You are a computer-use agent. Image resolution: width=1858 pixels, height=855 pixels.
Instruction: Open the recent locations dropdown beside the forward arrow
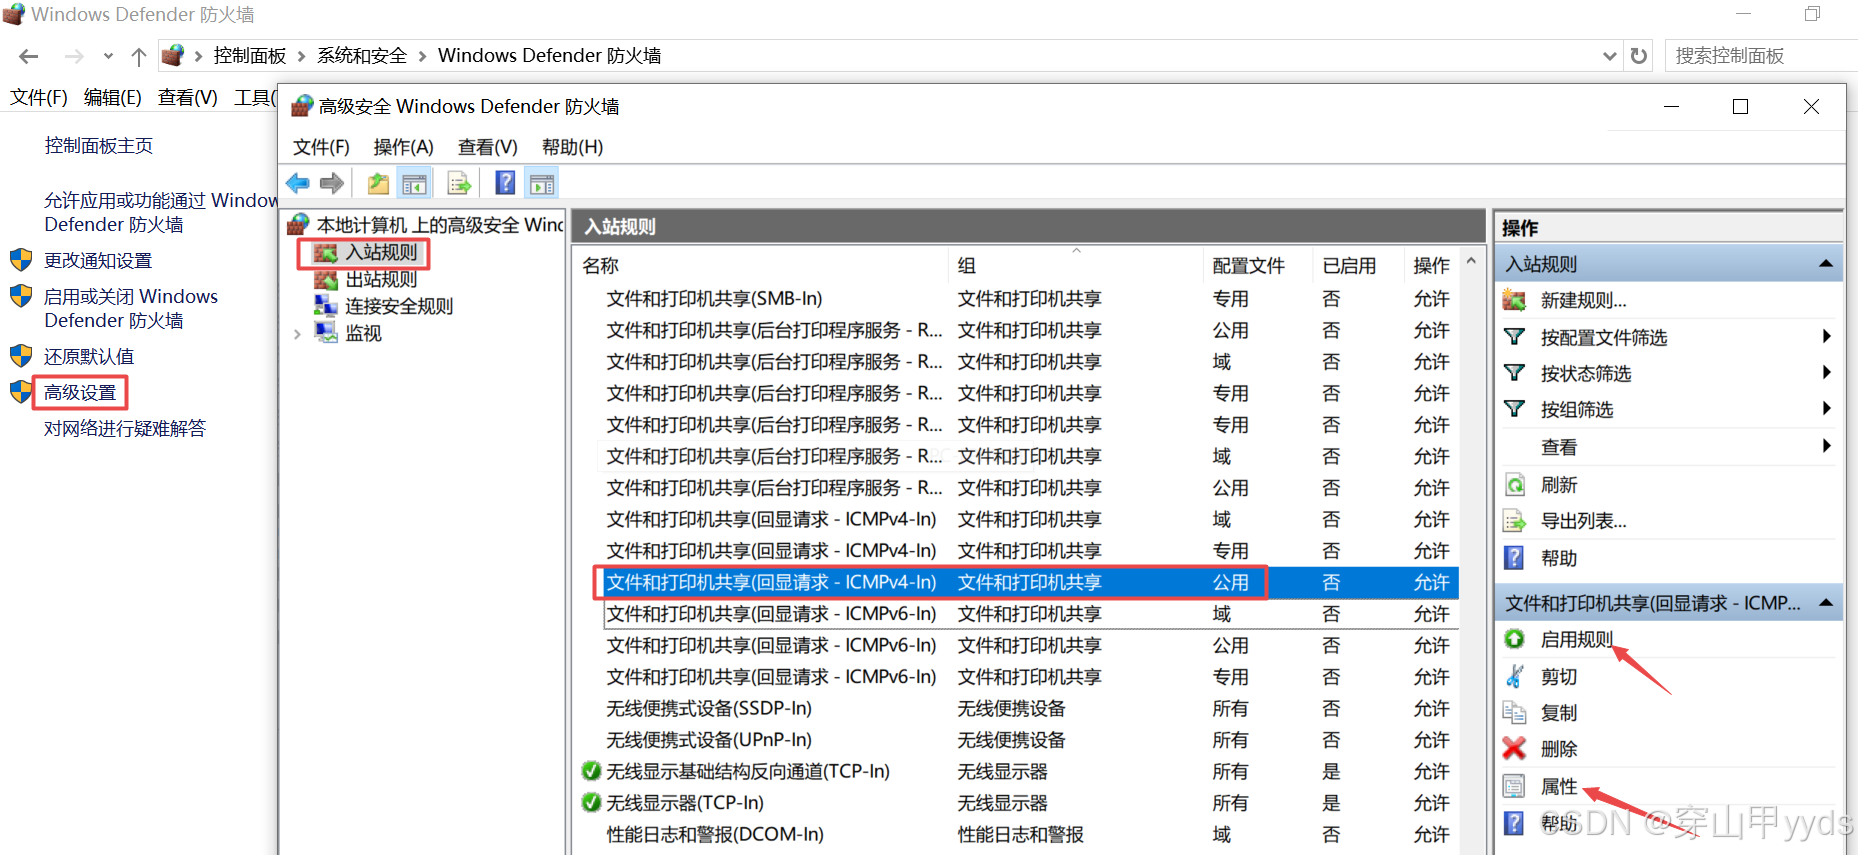coord(108,57)
